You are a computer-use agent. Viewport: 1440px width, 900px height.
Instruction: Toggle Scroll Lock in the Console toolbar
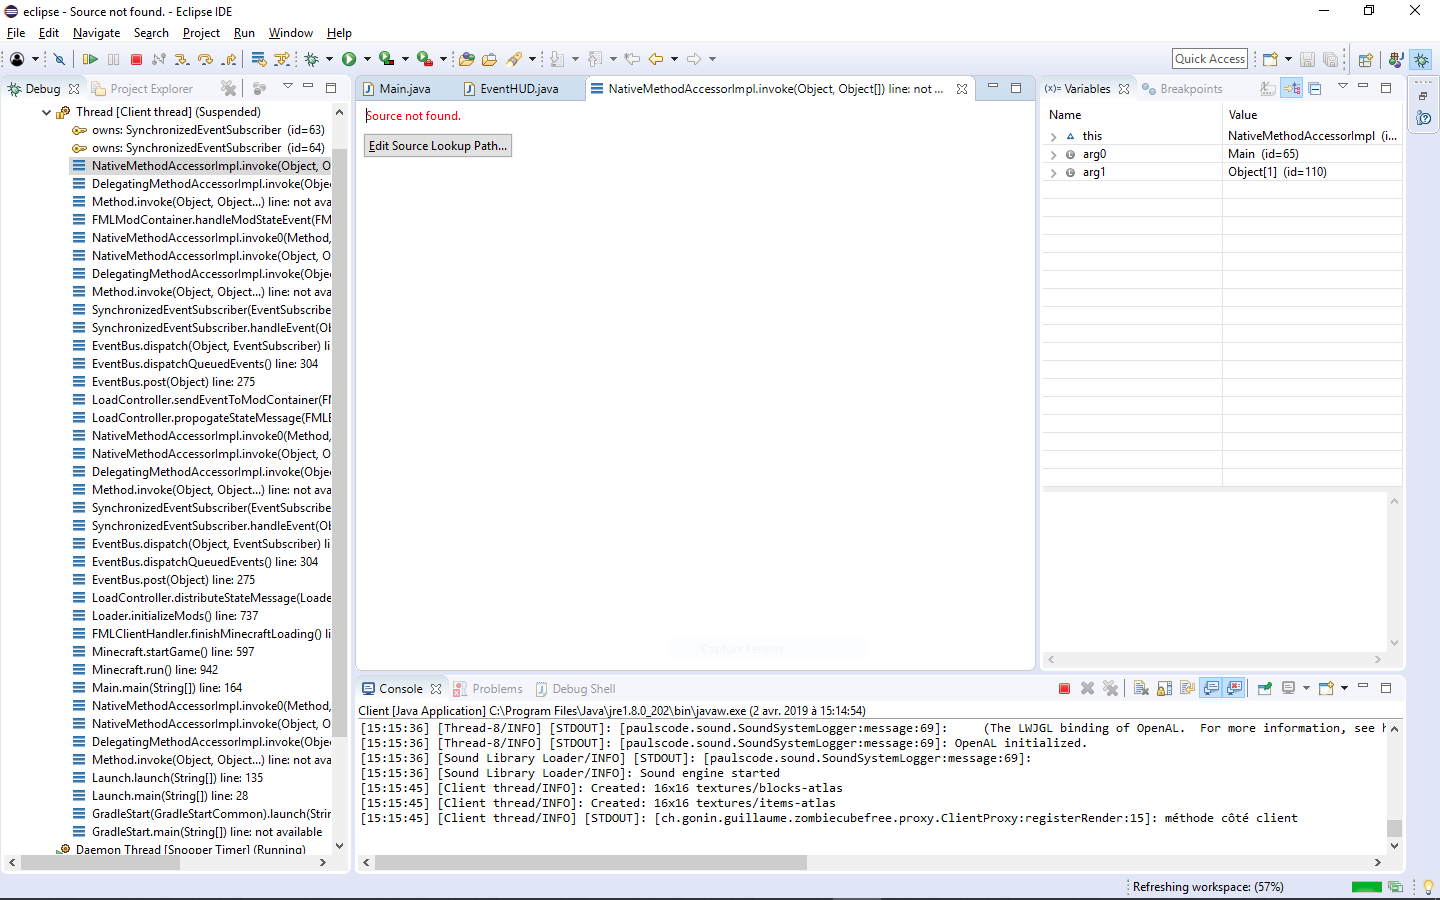[1164, 689]
